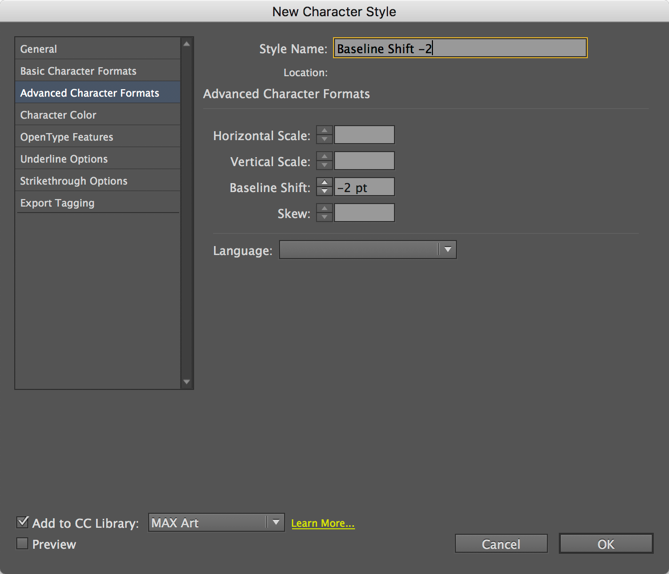This screenshot has height=574, width=669.
Task: Click Skew up stepper arrow
Action: 324,208
